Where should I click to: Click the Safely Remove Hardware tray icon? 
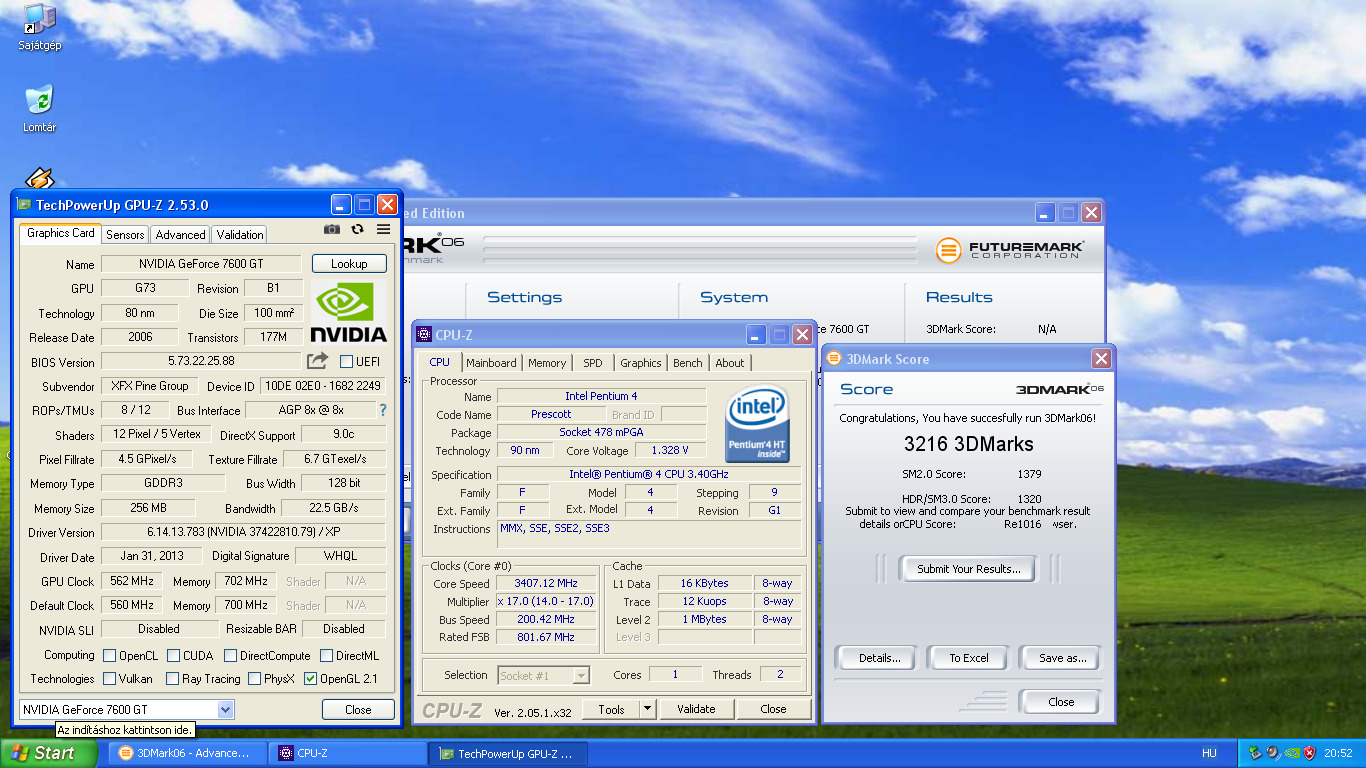pos(1254,753)
